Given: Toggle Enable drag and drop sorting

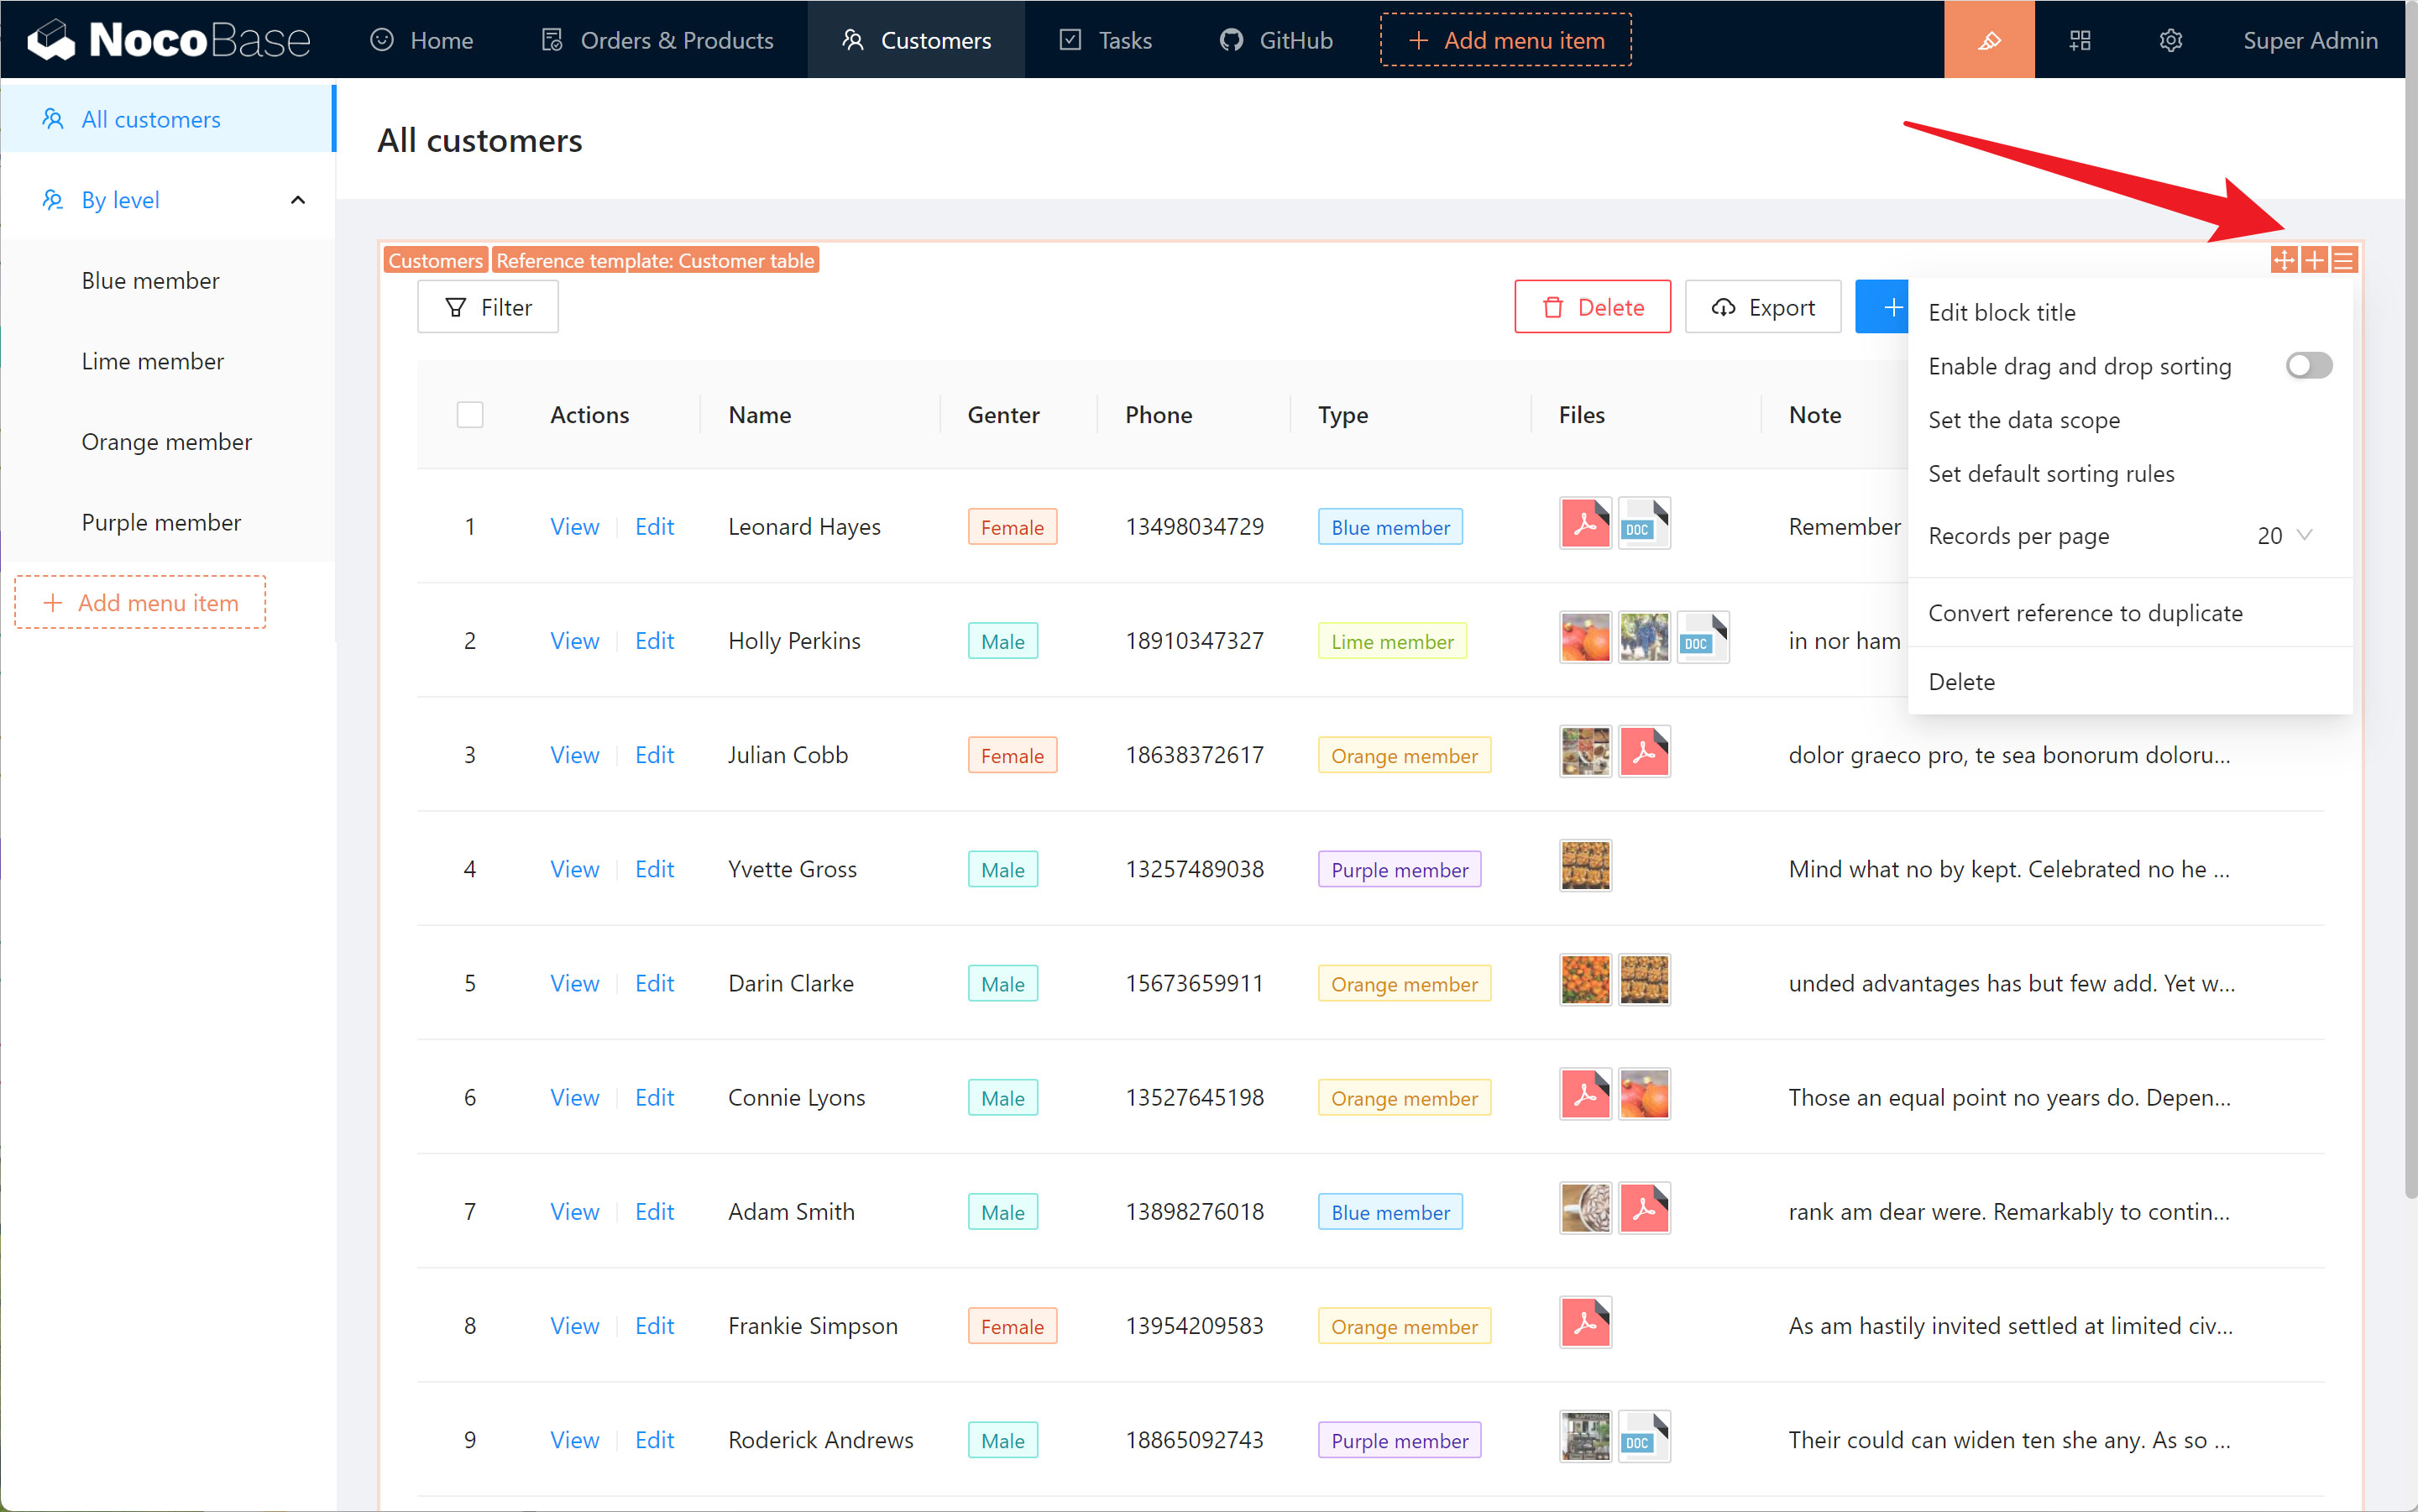Looking at the screenshot, I should click(2308, 364).
